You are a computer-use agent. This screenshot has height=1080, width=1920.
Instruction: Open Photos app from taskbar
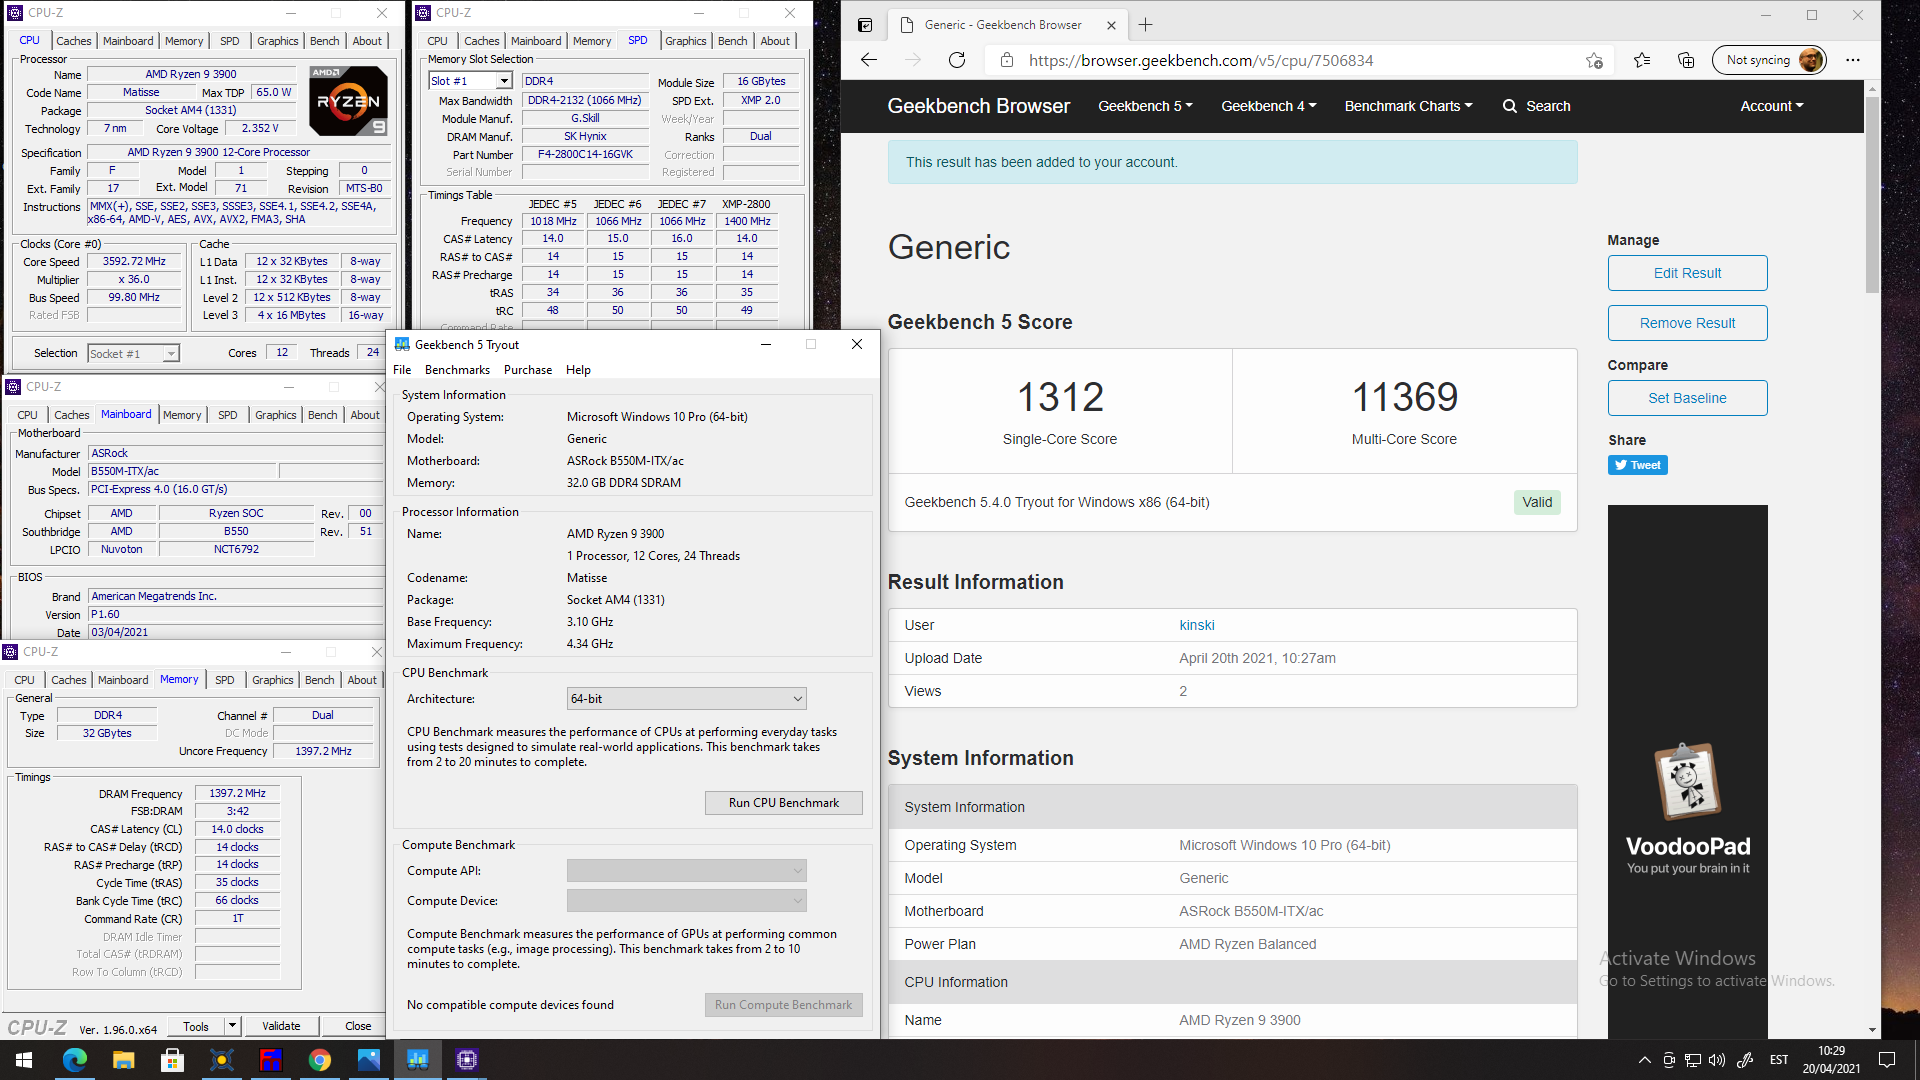[369, 1059]
